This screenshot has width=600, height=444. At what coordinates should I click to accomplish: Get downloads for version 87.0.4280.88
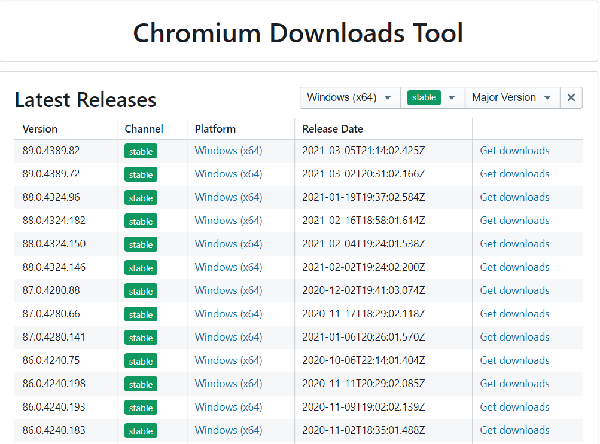coord(514,291)
